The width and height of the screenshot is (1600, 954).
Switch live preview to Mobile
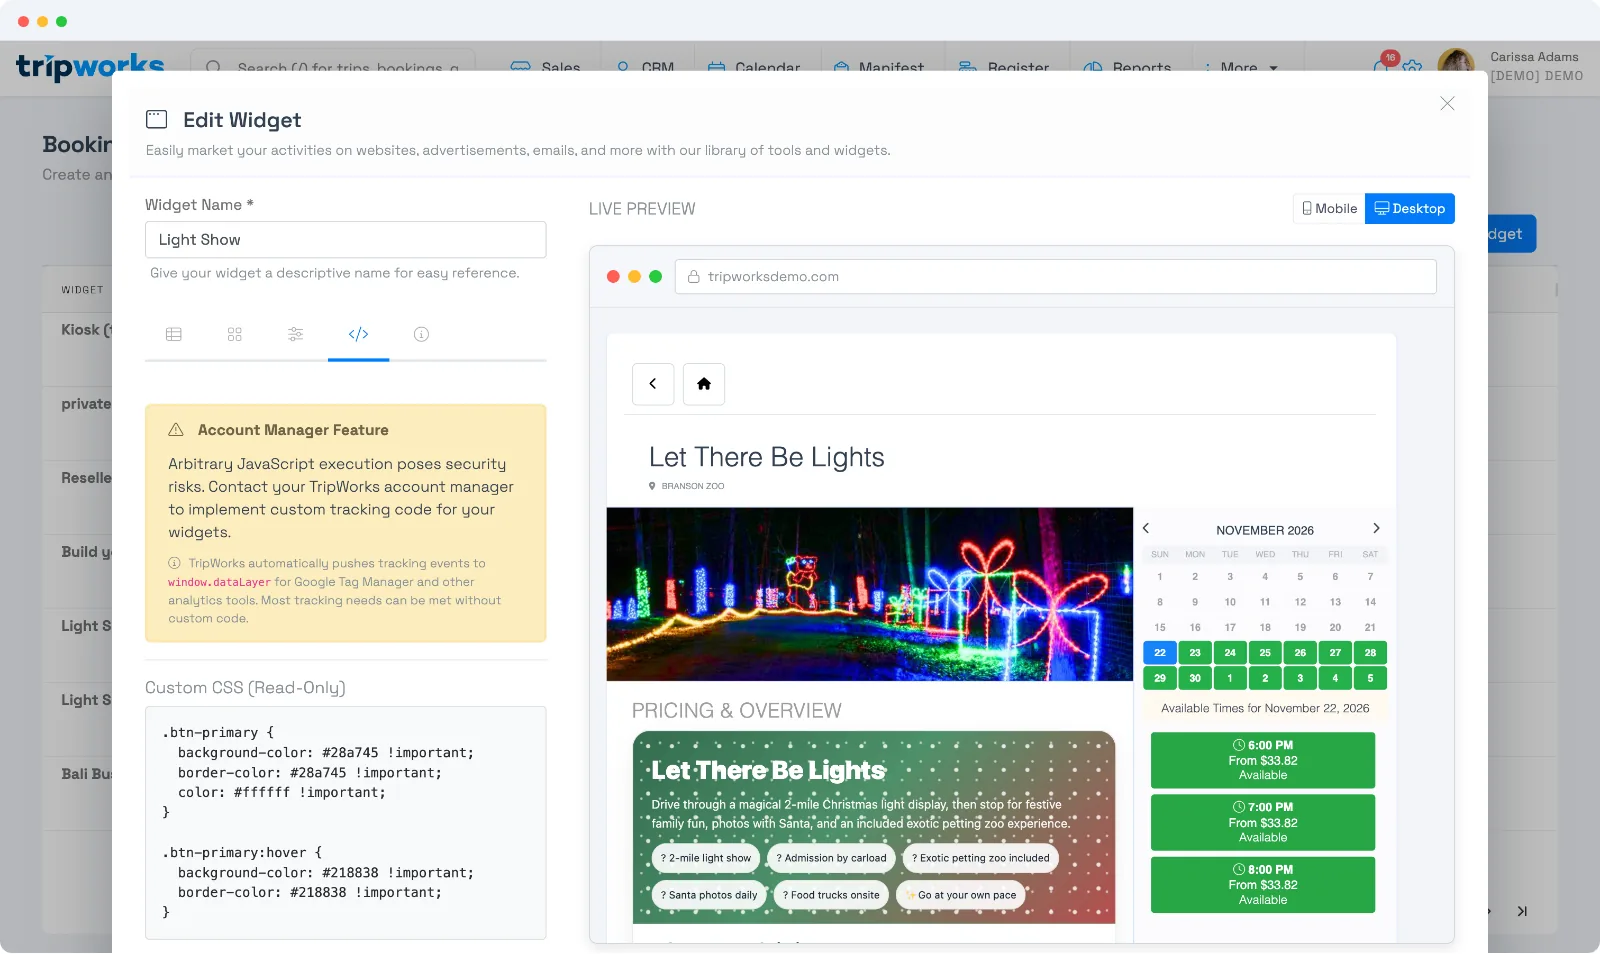click(x=1329, y=209)
